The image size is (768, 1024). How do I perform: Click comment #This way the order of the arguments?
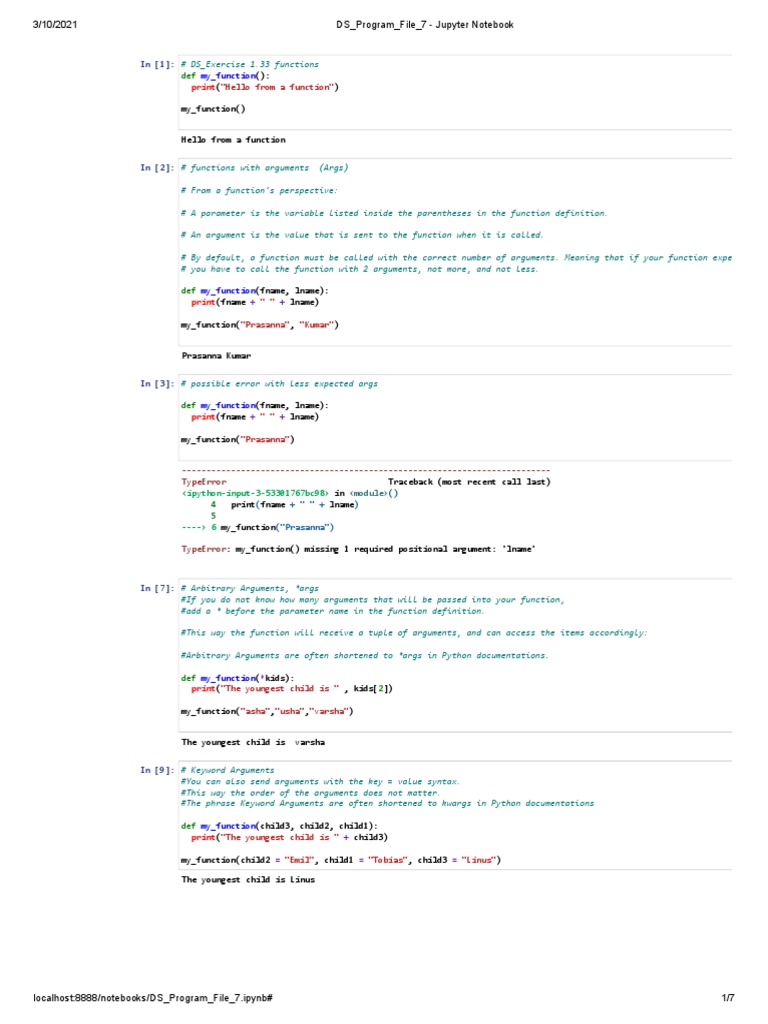(310, 793)
